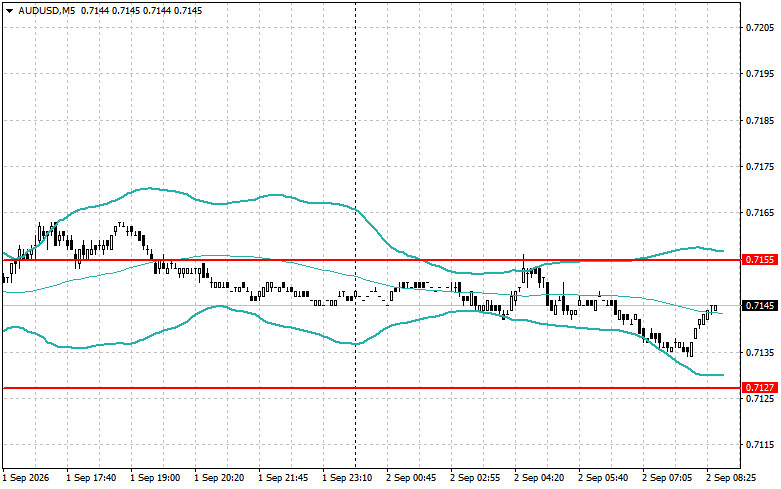Click the OHLC values 0.7144 0.7145 0.7144 0.7145
The image size is (781, 489).
coord(141,10)
